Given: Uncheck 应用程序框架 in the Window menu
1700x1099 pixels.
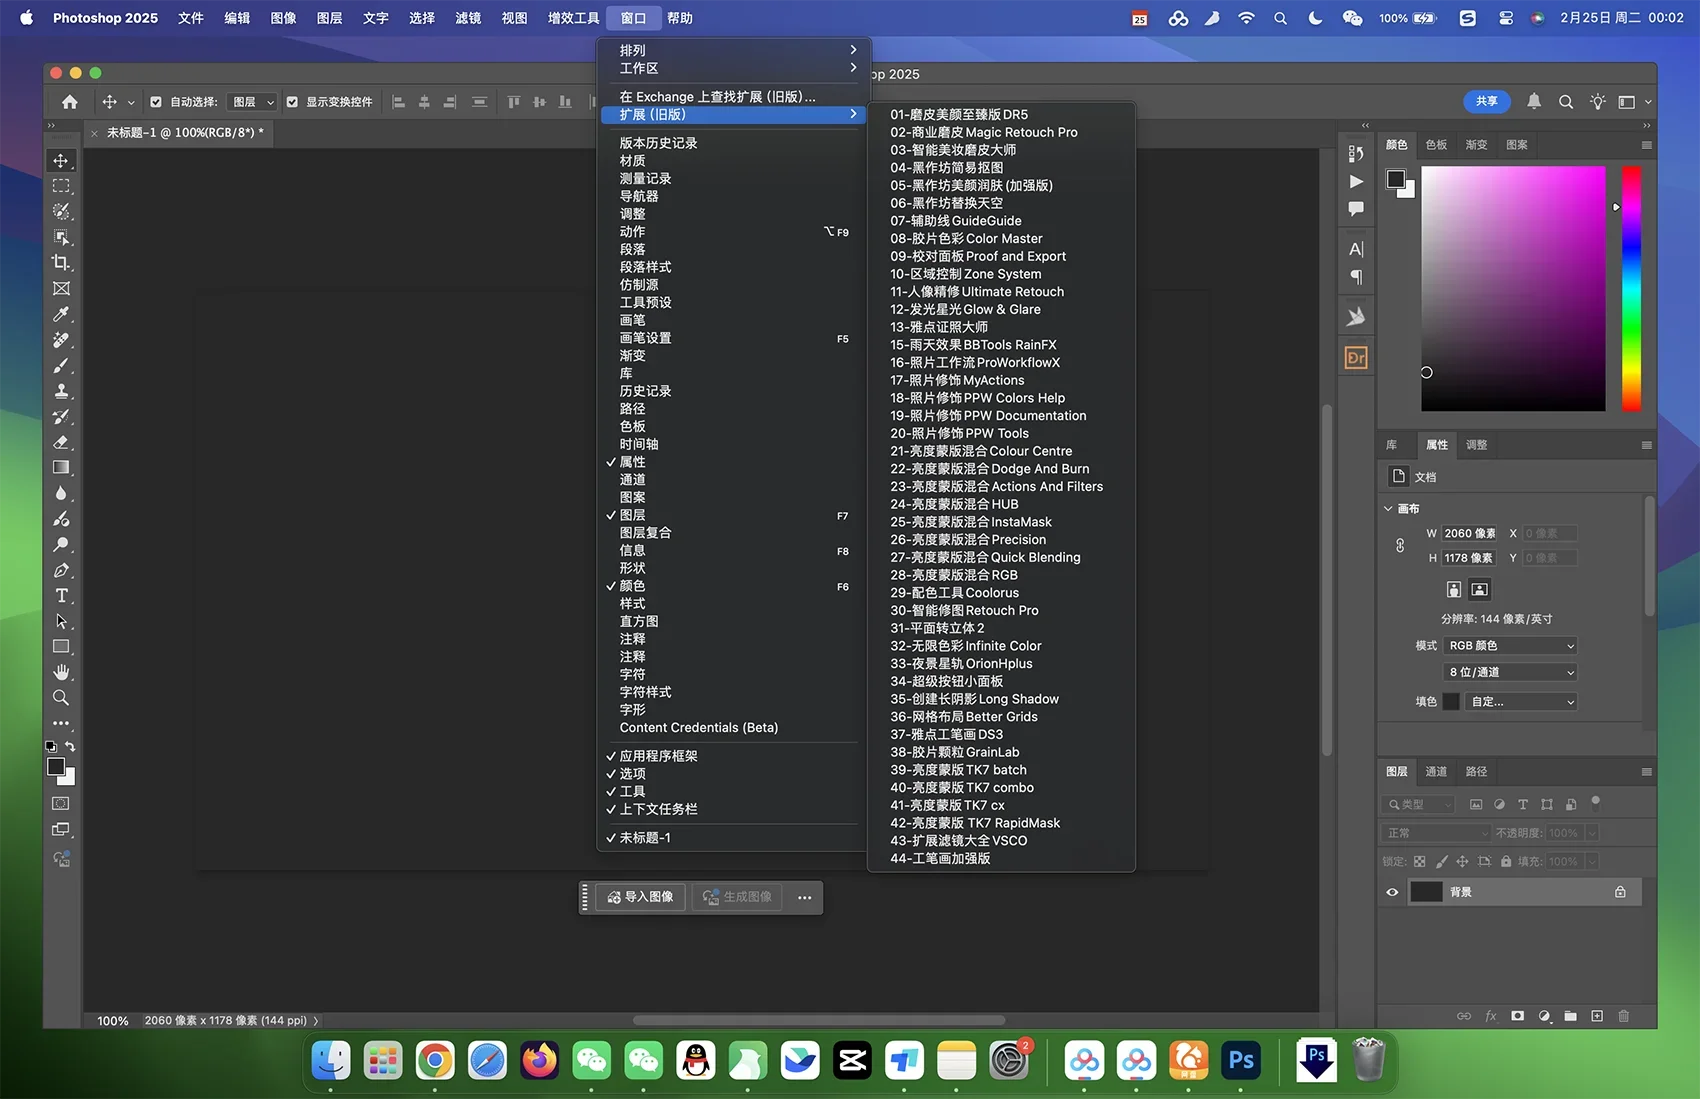Looking at the screenshot, I should tap(732, 756).
